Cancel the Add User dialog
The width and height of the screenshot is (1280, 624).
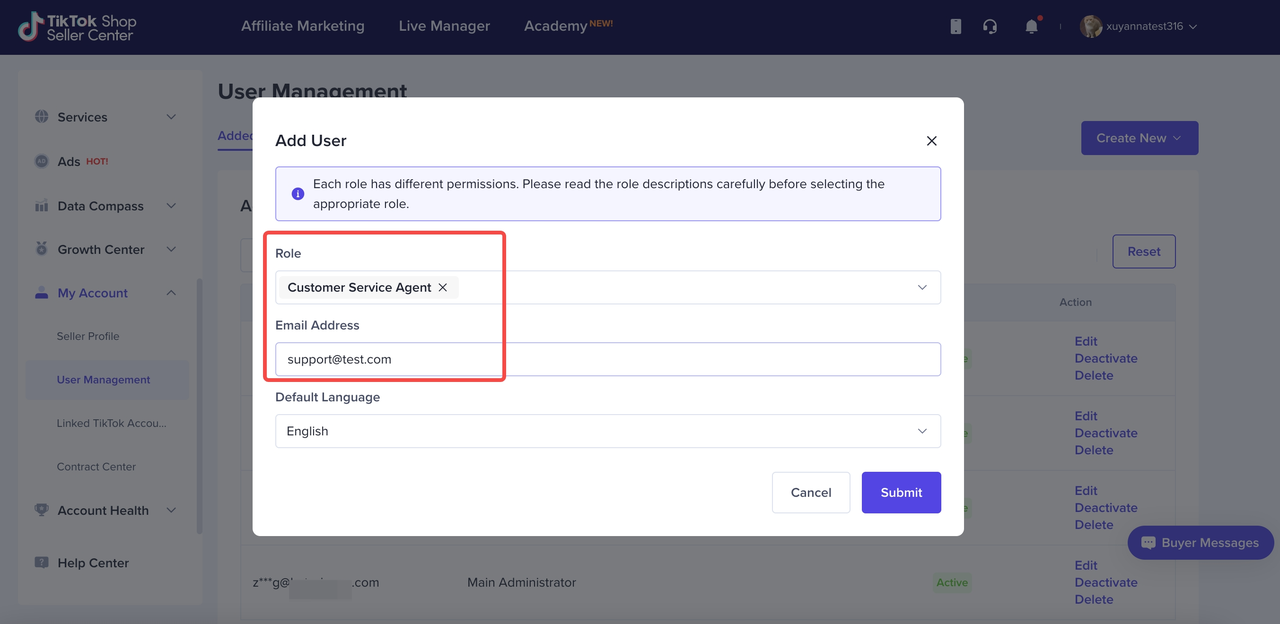pyautogui.click(x=810, y=492)
